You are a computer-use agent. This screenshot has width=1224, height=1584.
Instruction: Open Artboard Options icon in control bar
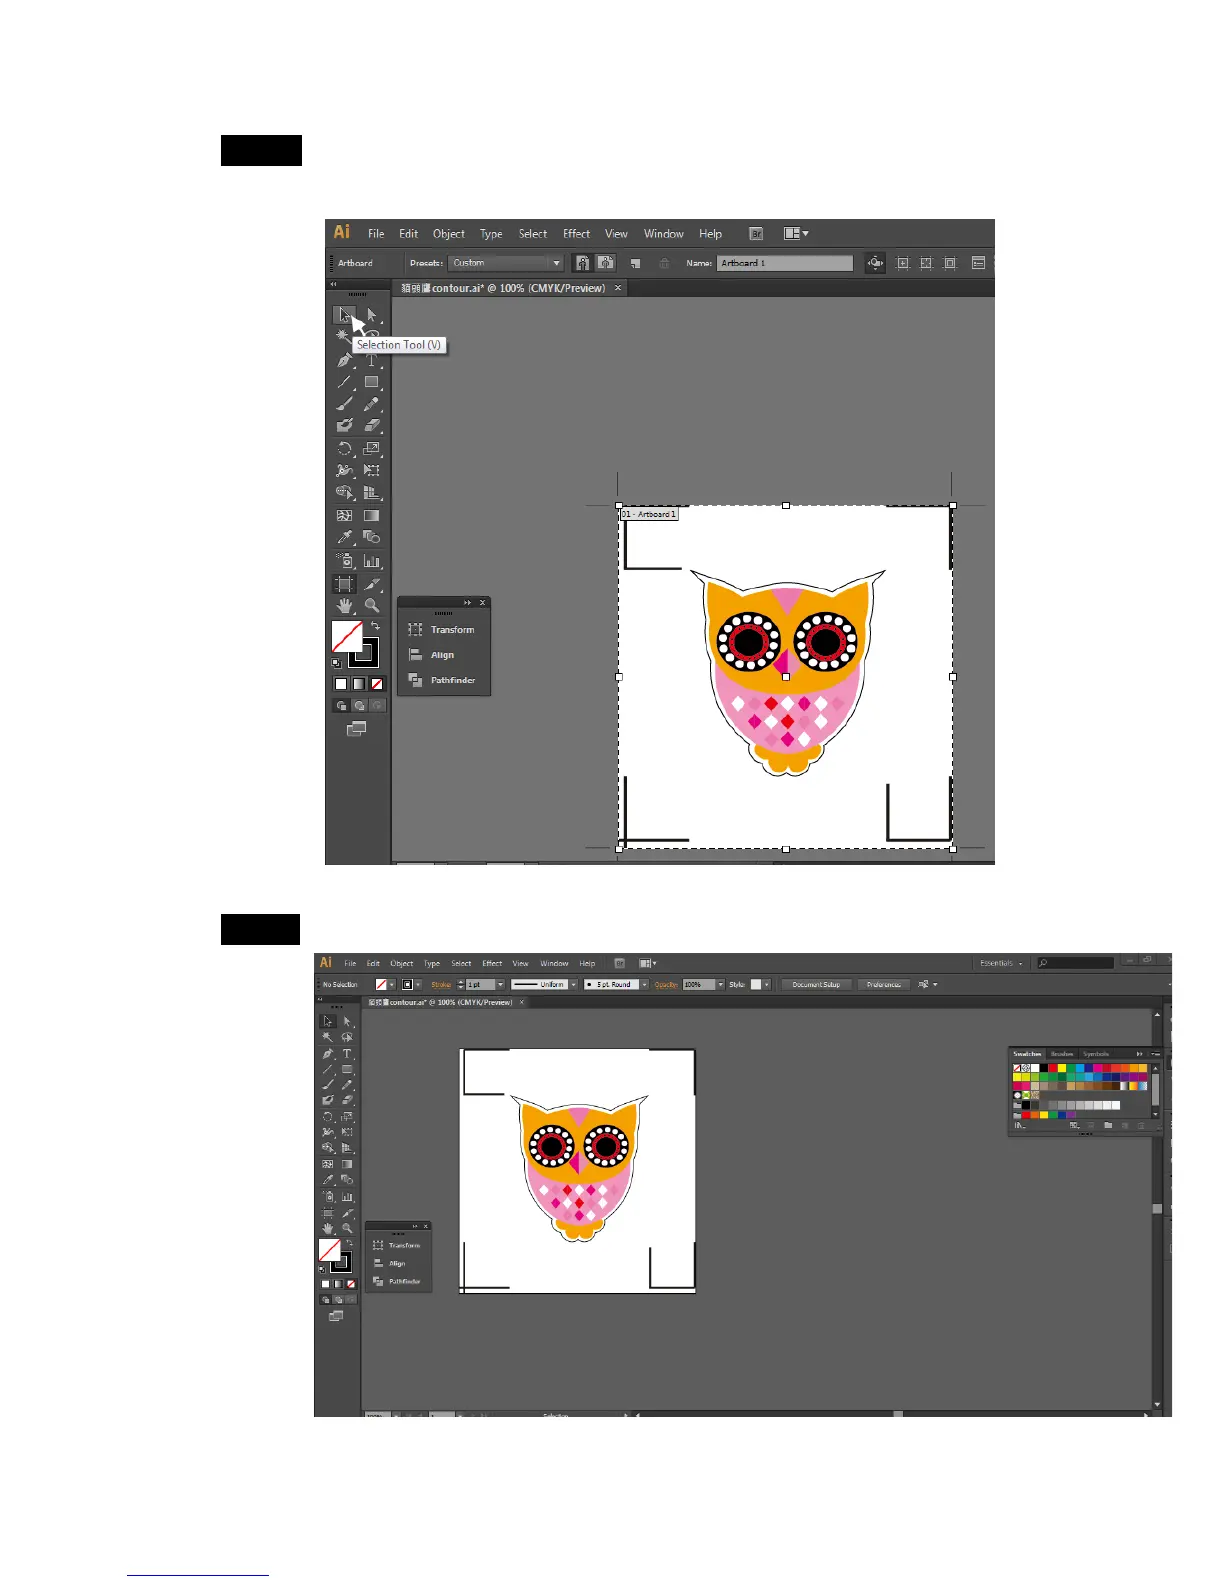tap(978, 263)
